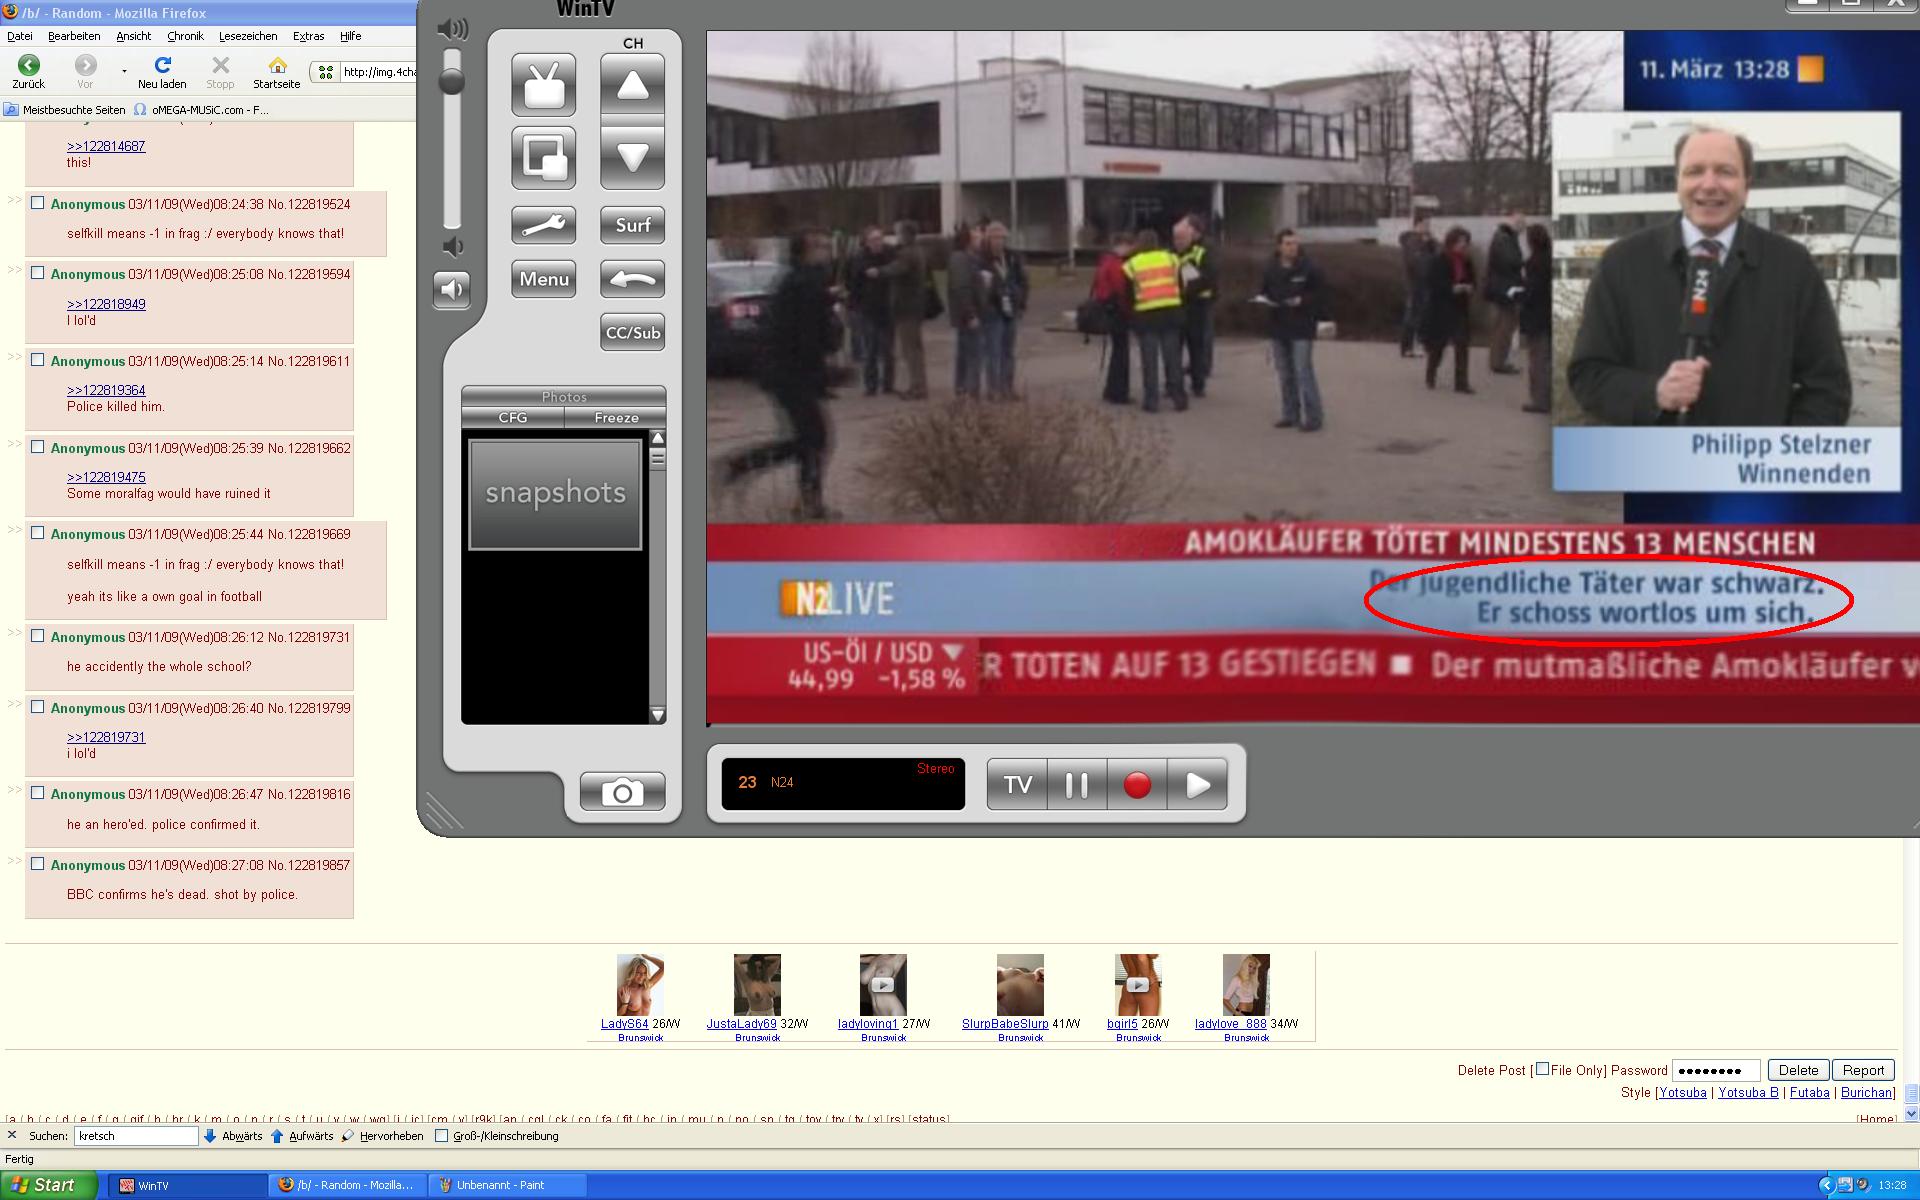Mute audio with the speaker button
The height and width of the screenshot is (1200, 1920).
tap(452, 290)
